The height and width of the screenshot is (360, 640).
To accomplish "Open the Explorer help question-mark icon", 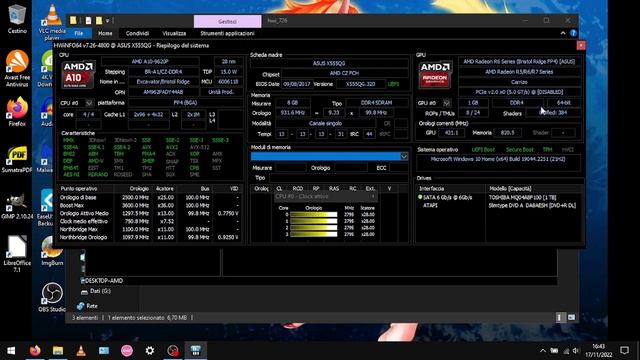I will pyautogui.click(x=573, y=33).
